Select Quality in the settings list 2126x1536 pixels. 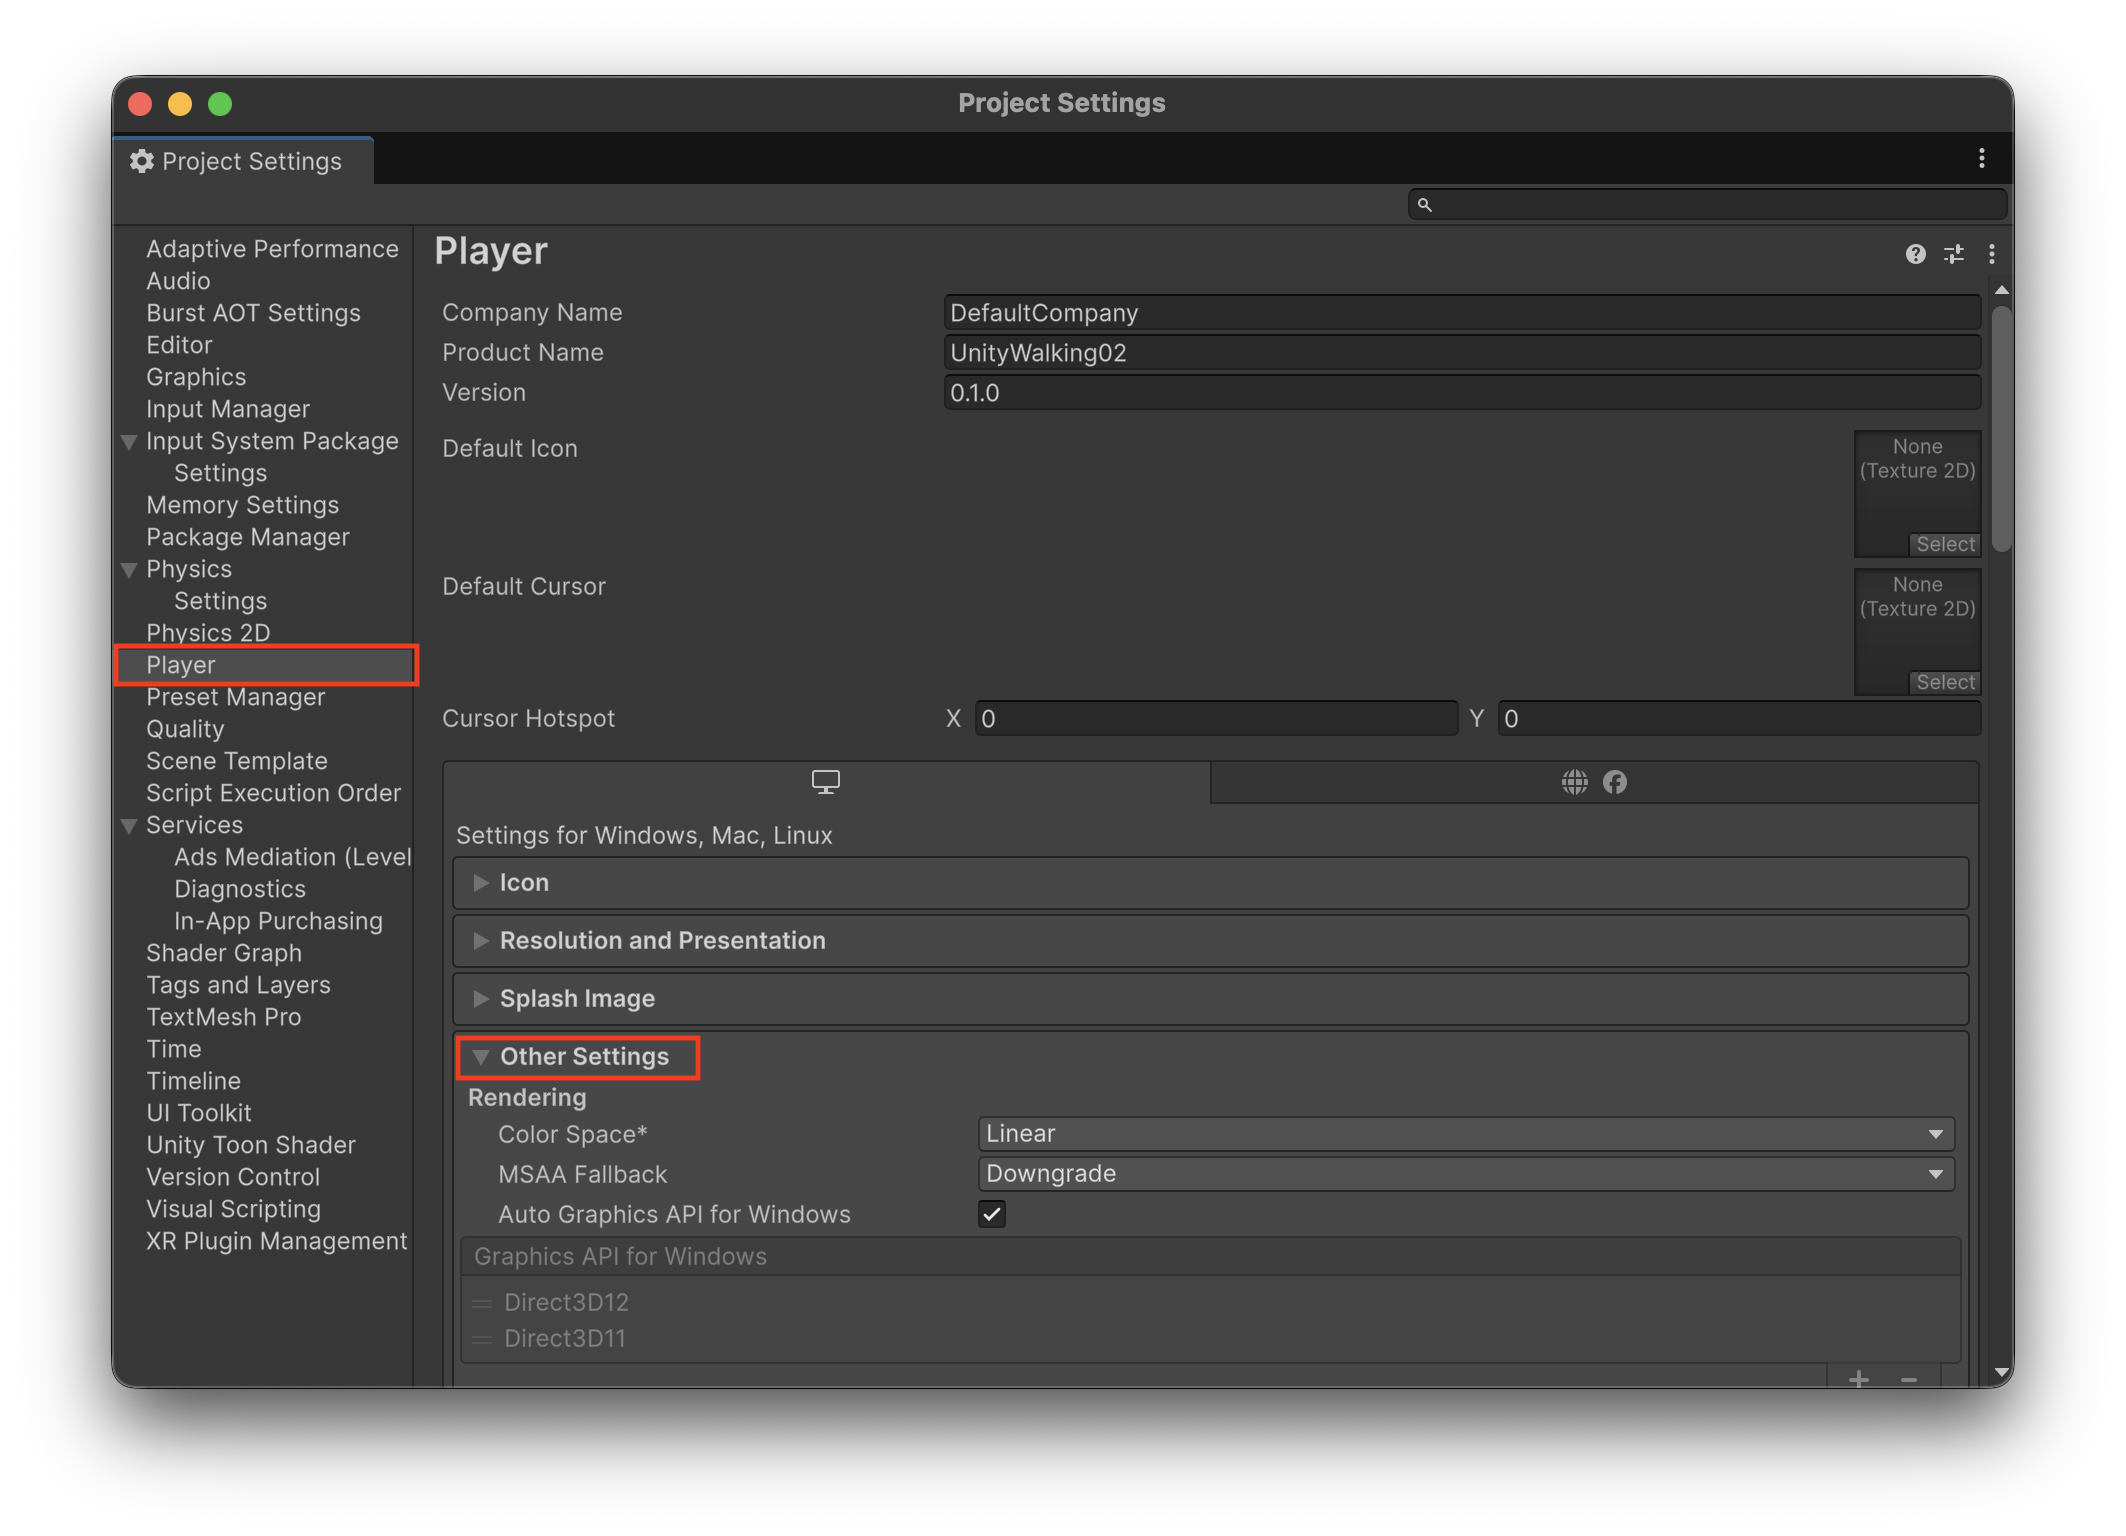(x=185, y=729)
